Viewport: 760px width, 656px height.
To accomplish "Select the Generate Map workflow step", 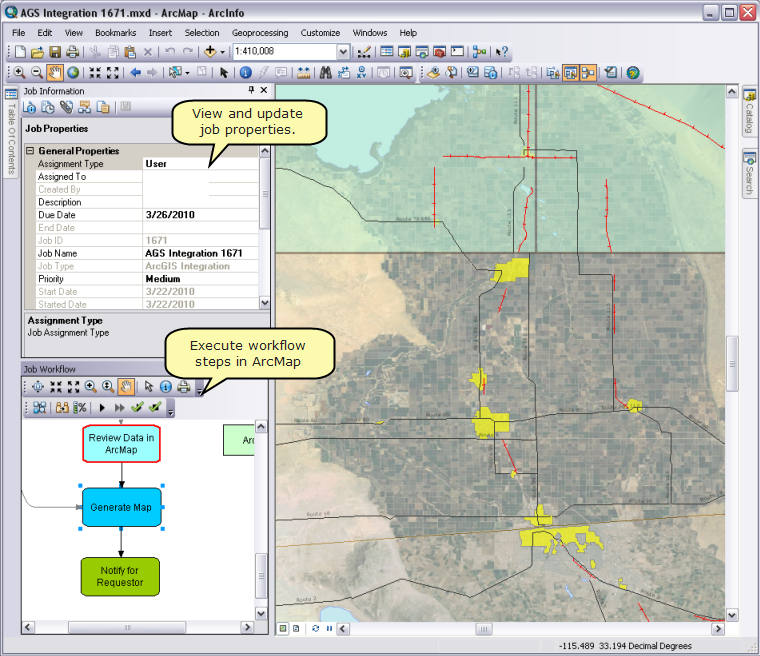I will [x=121, y=507].
